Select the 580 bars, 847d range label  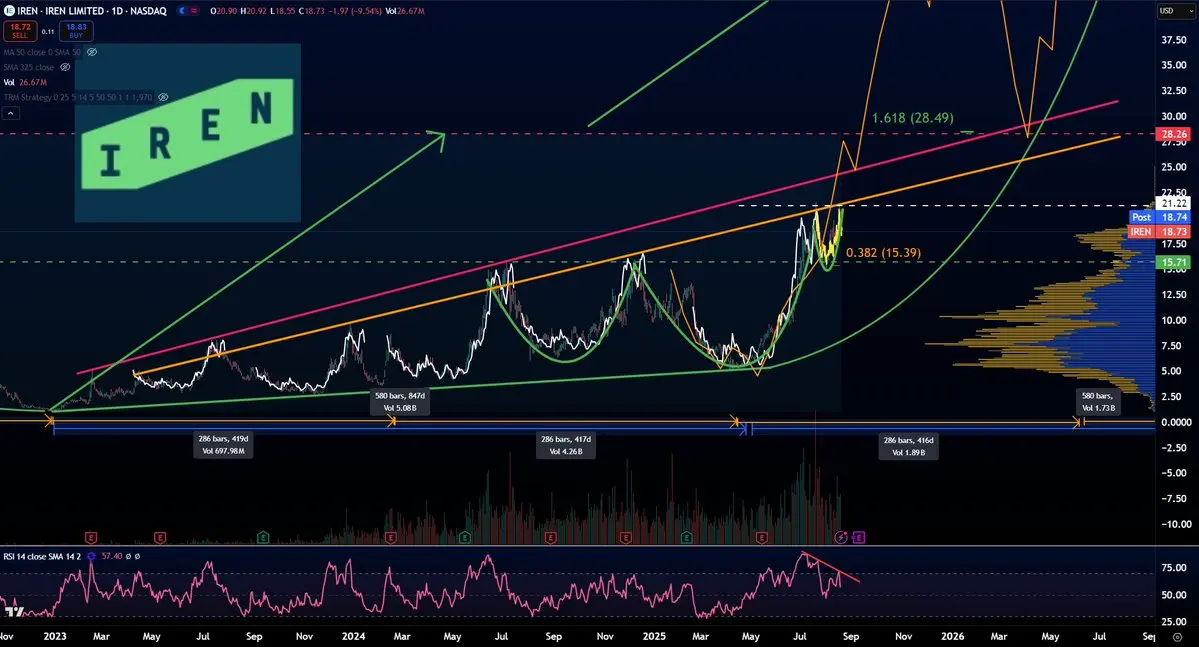pos(400,402)
